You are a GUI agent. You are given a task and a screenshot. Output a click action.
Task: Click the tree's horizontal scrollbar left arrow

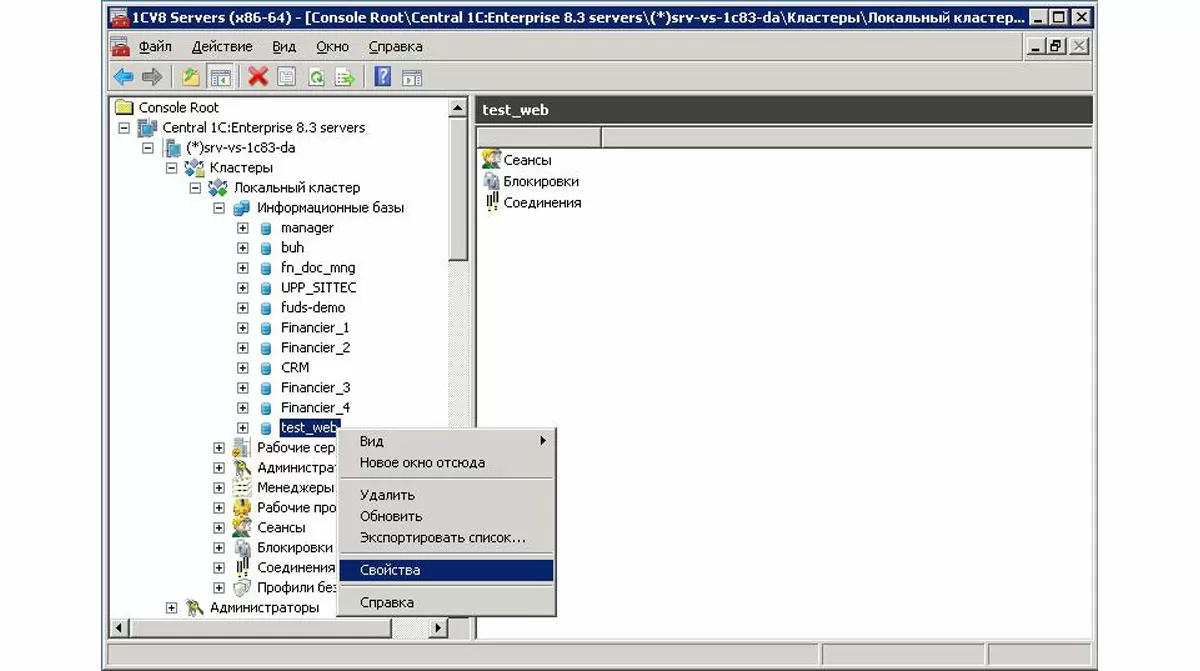click(x=119, y=628)
